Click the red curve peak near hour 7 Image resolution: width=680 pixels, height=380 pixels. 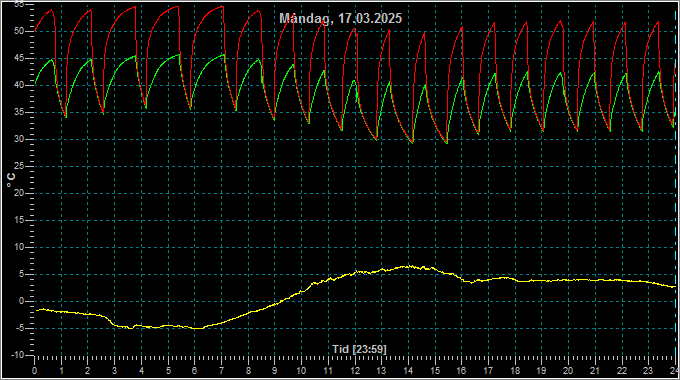[222, 7]
